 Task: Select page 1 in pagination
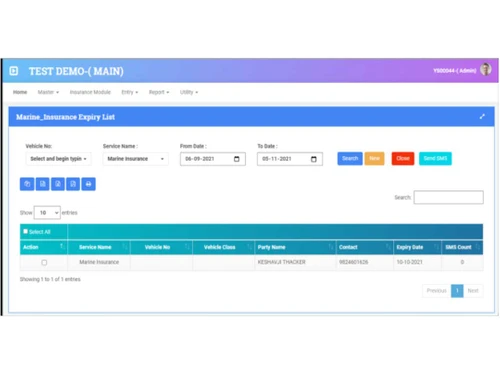tap(457, 291)
